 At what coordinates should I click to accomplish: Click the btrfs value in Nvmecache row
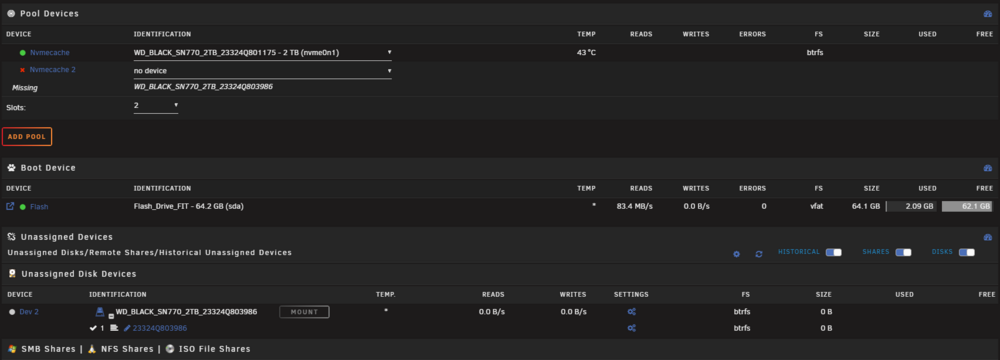pos(815,53)
